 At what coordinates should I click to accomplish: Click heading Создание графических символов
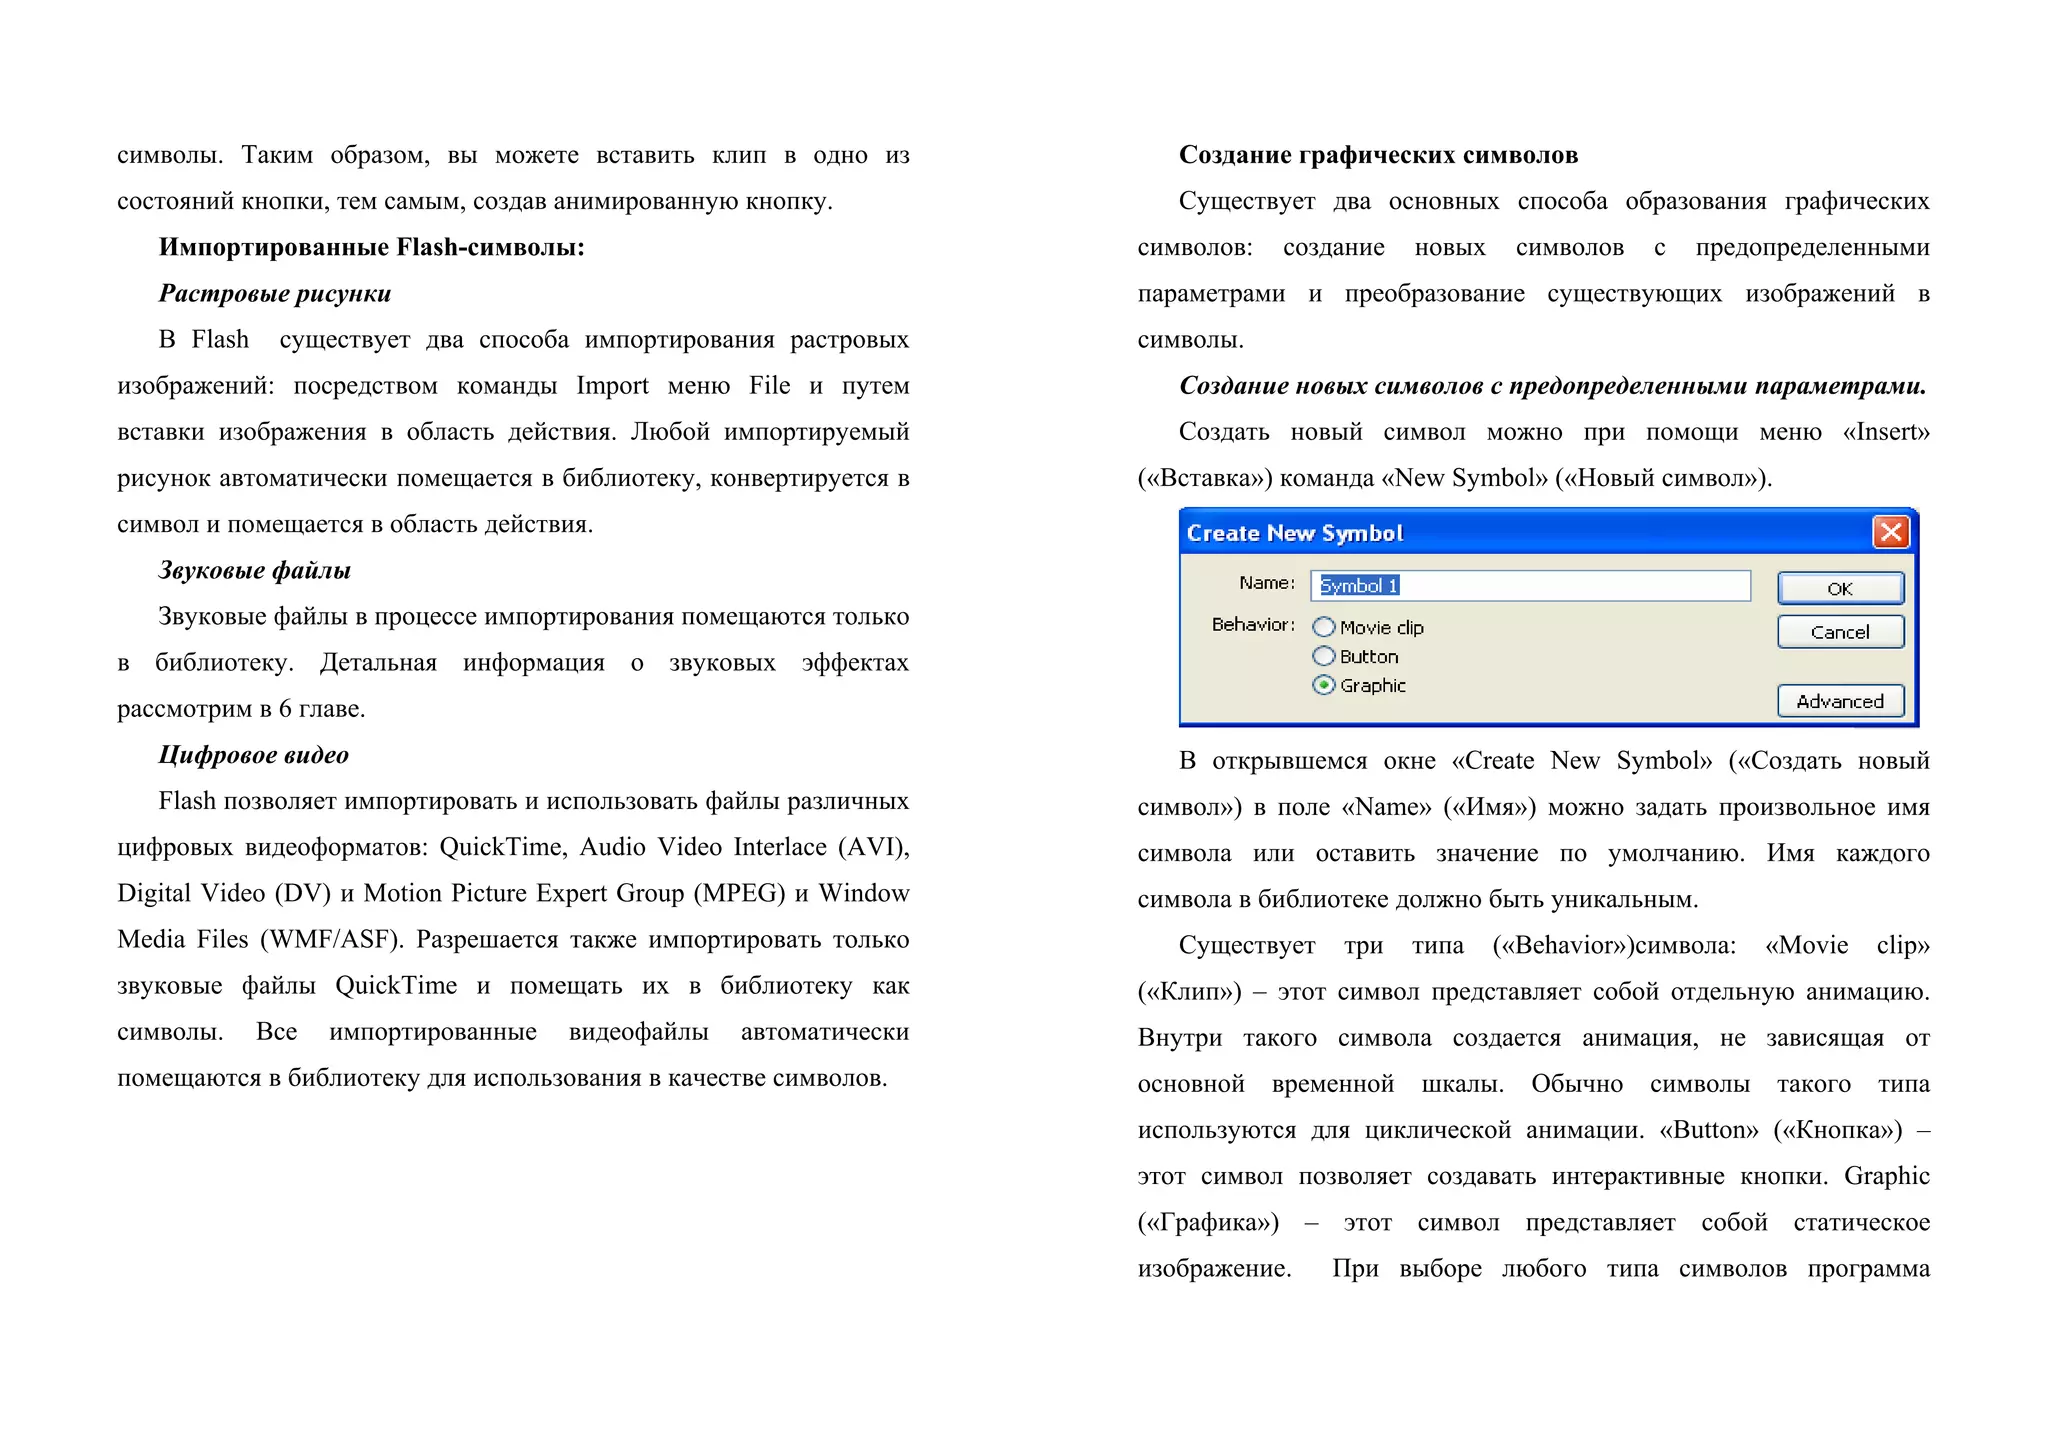point(1377,155)
